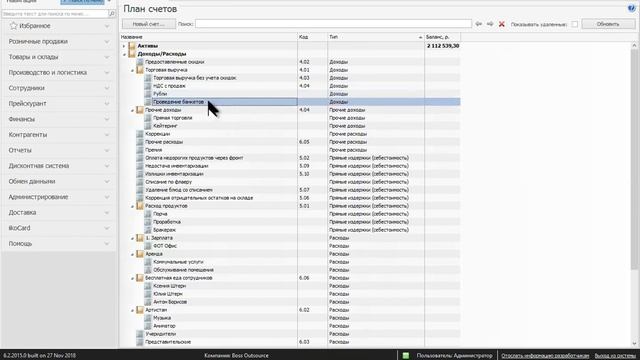
Task: Sort by the Тип column header
Action: [376, 37]
